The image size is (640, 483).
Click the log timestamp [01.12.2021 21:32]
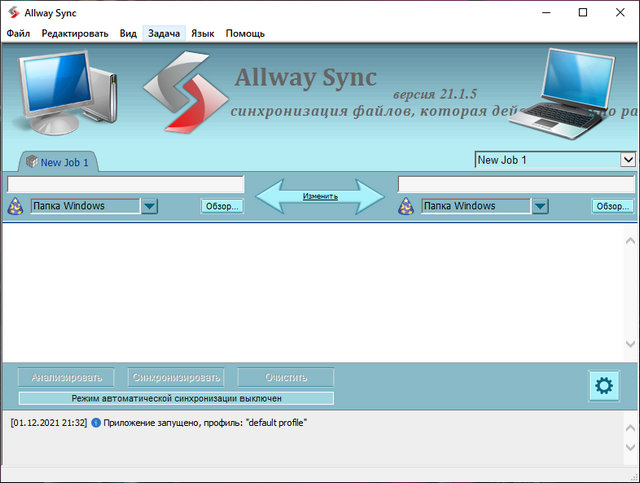click(49, 423)
